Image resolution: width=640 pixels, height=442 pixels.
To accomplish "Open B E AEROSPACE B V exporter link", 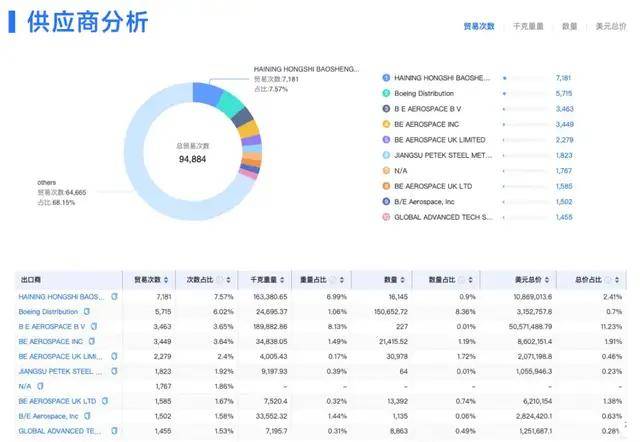I will (x=52, y=327).
